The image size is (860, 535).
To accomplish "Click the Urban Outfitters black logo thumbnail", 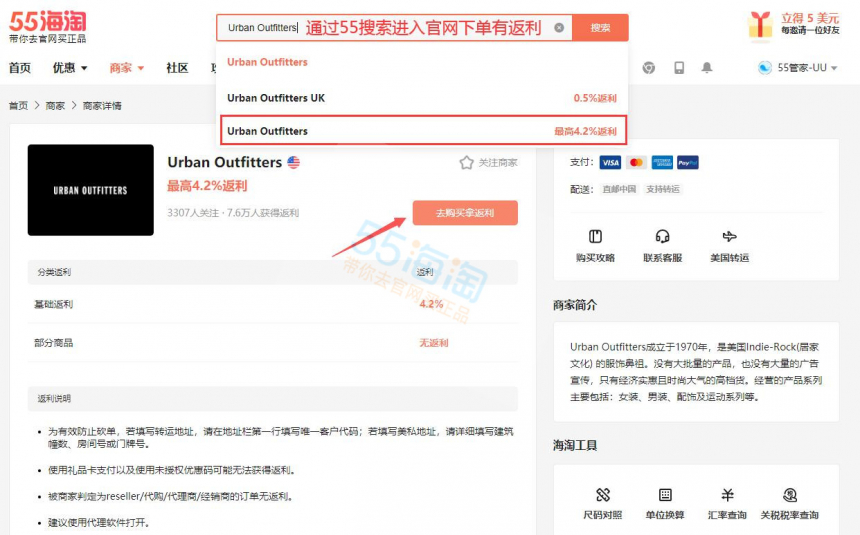I will (x=90, y=190).
